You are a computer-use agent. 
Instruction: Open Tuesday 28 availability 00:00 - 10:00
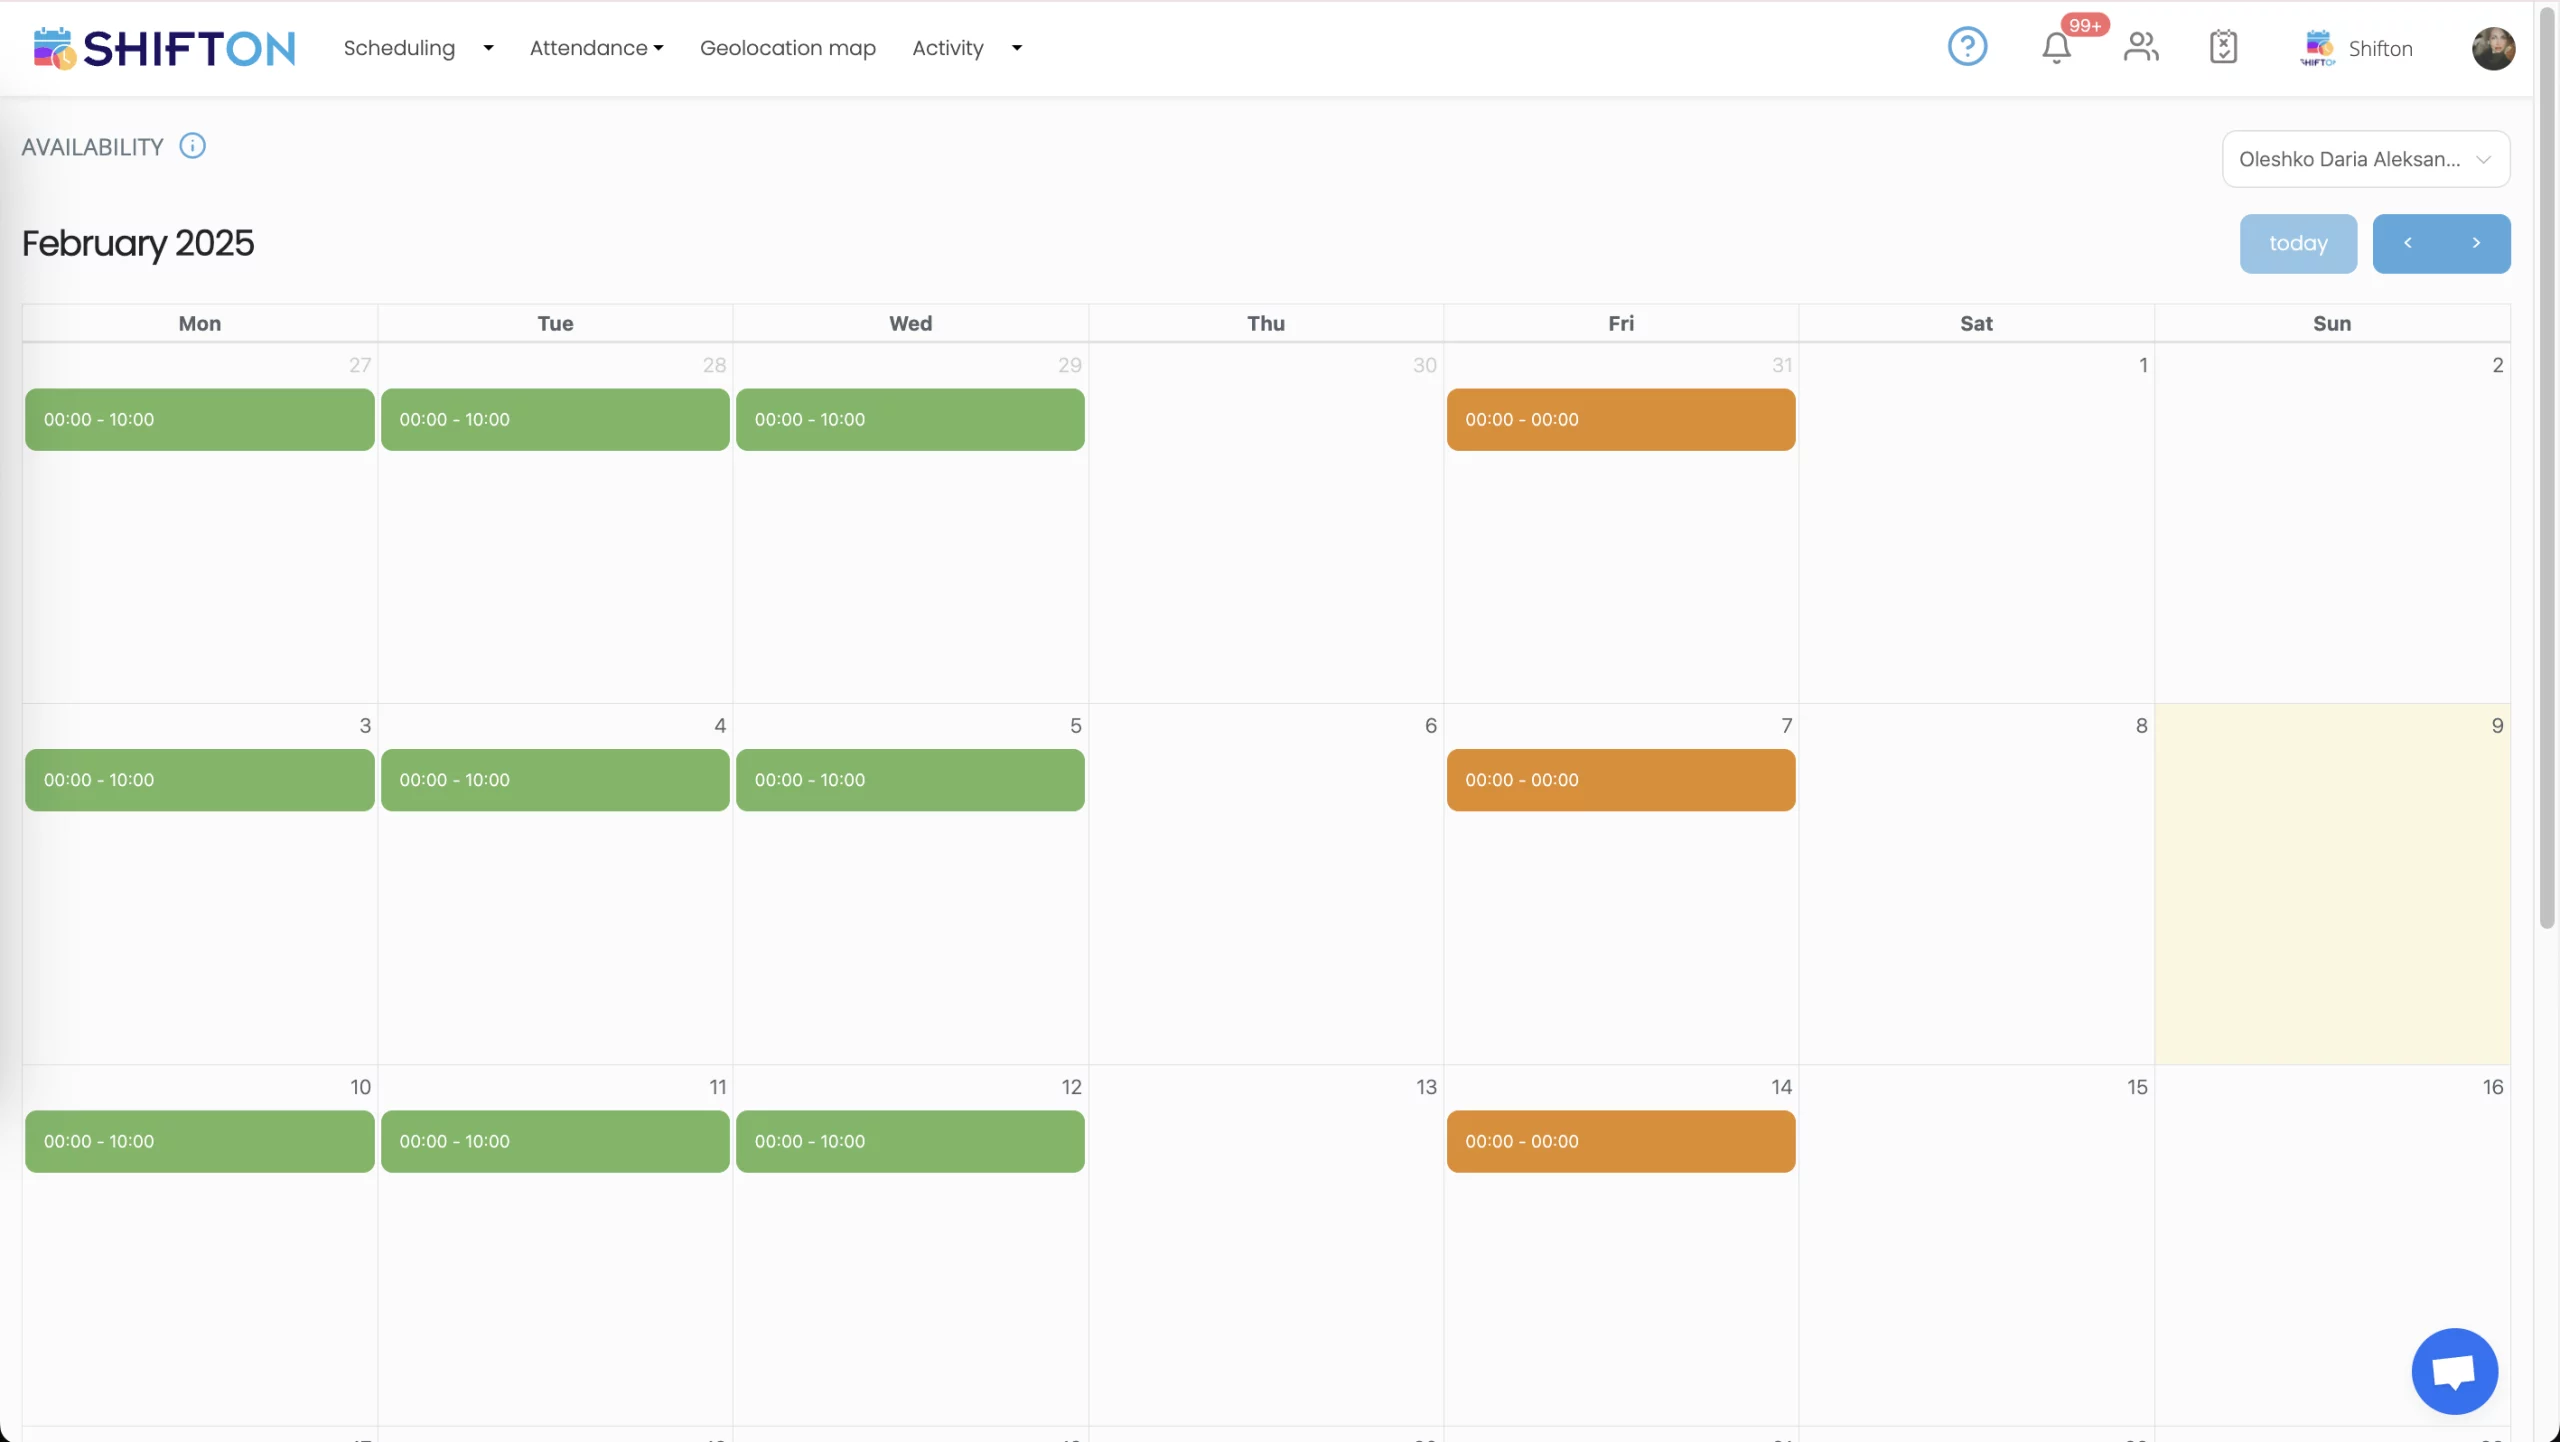(x=555, y=419)
